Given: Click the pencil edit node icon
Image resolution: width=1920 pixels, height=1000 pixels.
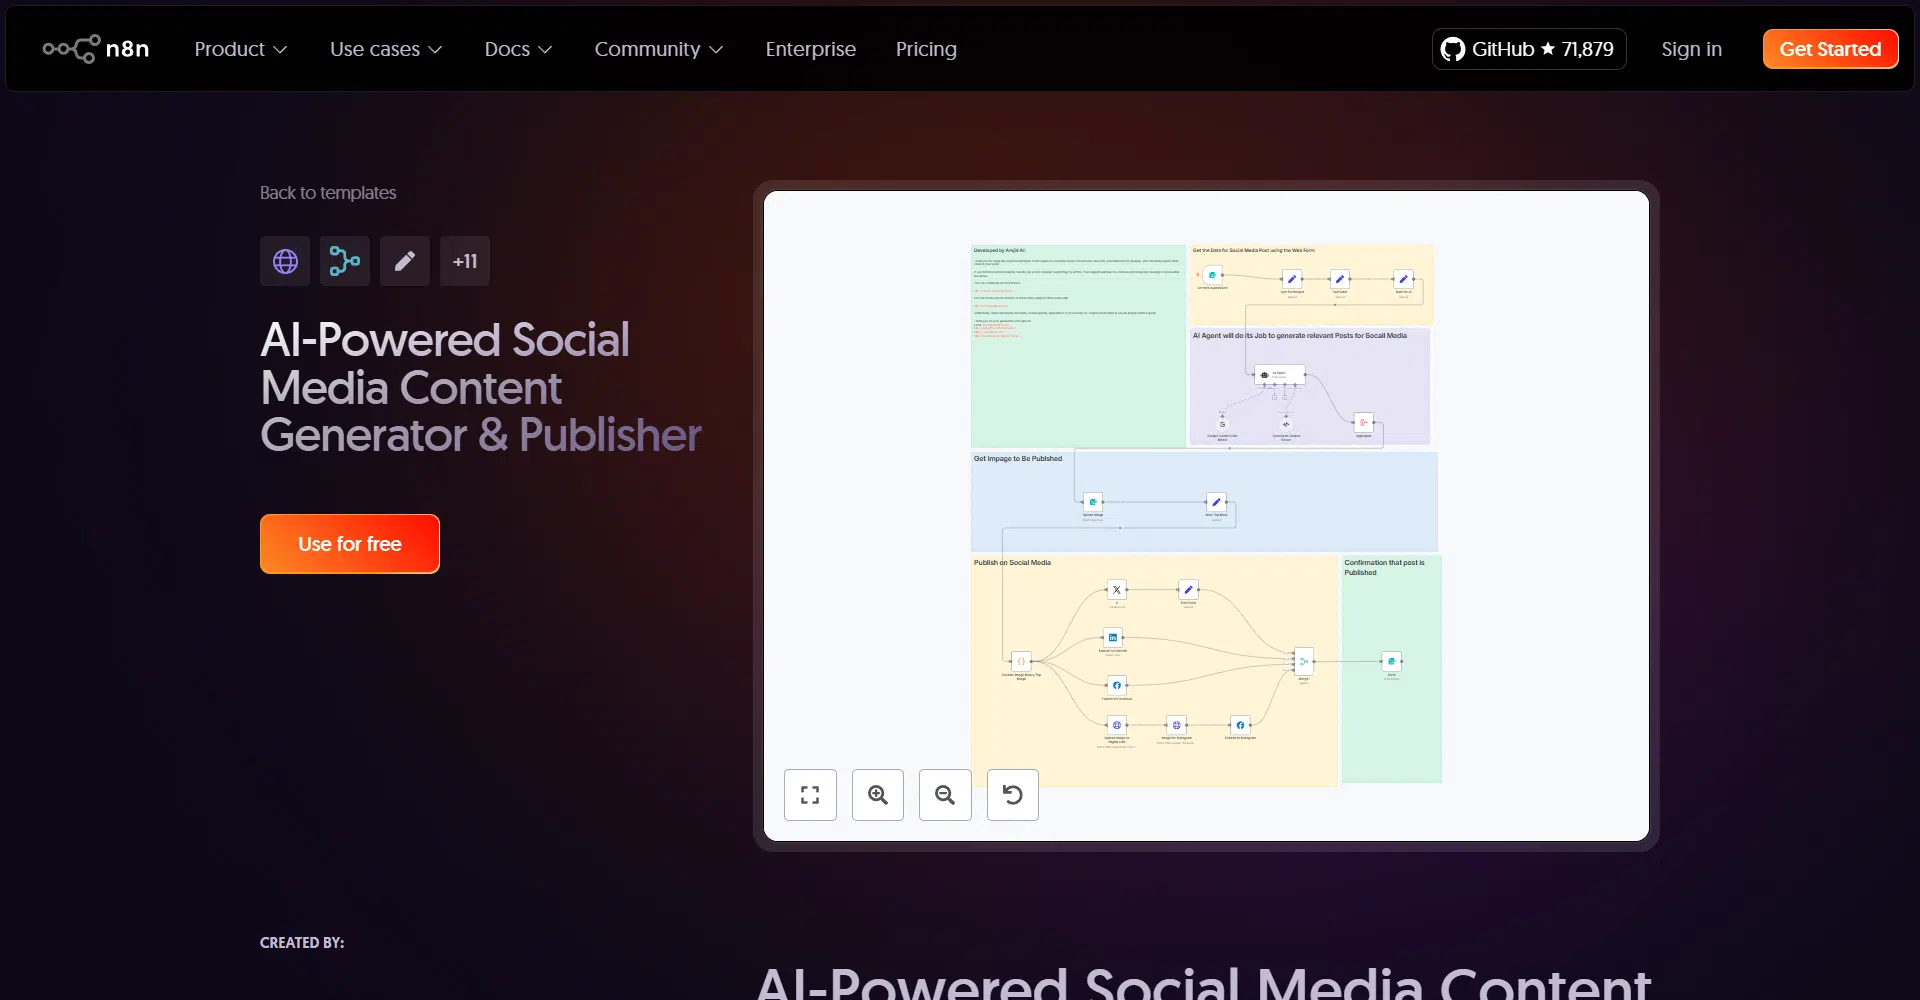Looking at the screenshot, I should (x=405, y=261).
